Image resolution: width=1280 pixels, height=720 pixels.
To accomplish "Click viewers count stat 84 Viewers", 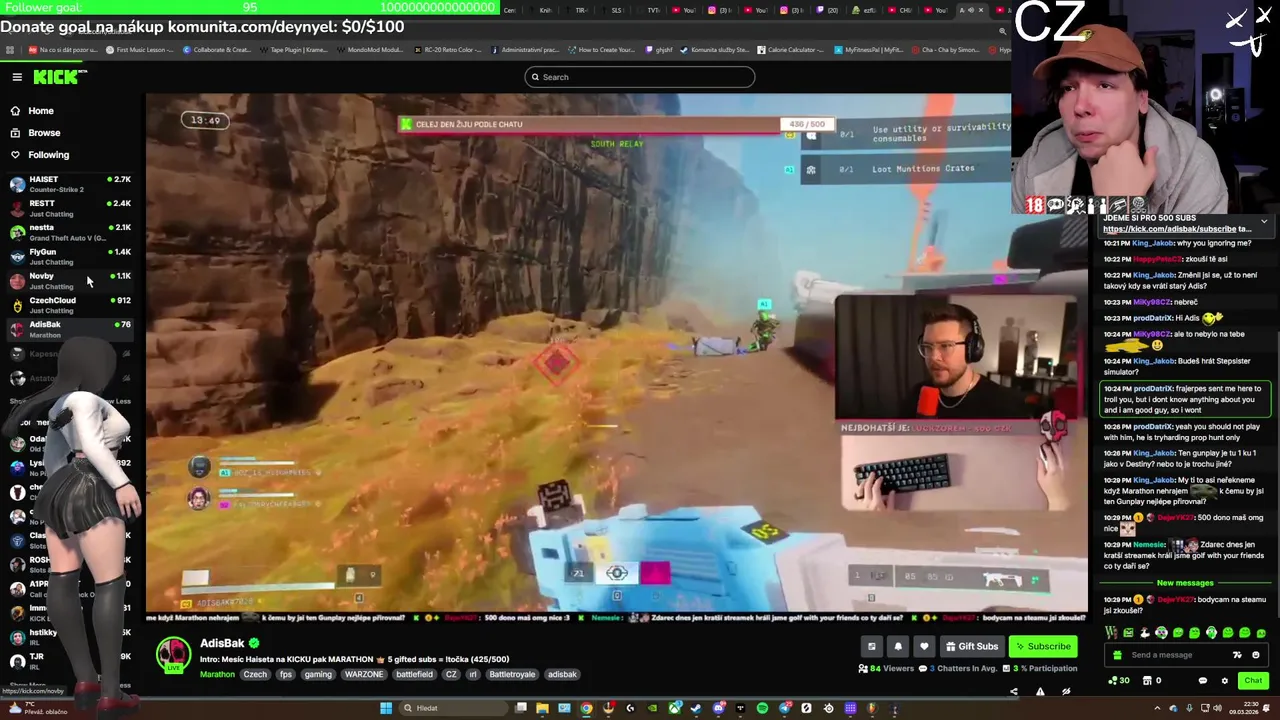I will click(886, 668).
